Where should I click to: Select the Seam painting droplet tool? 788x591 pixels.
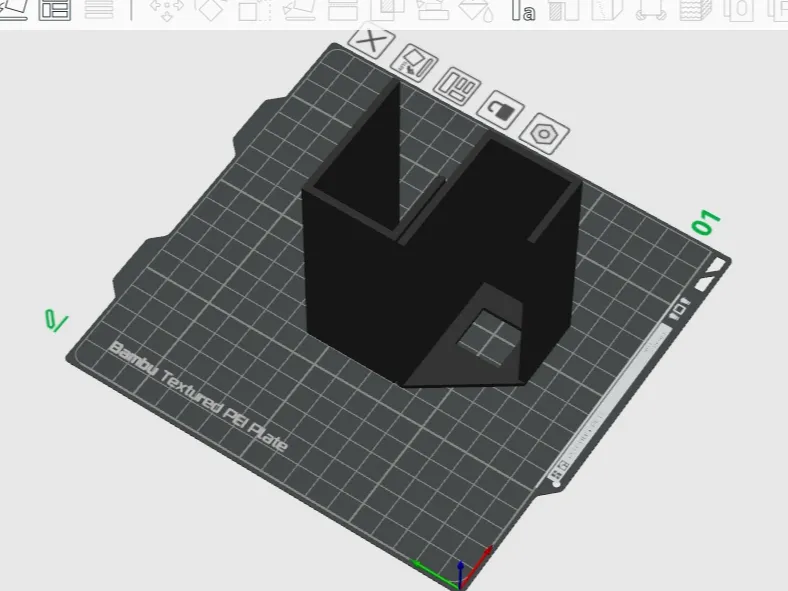click(x=477, y=10)
